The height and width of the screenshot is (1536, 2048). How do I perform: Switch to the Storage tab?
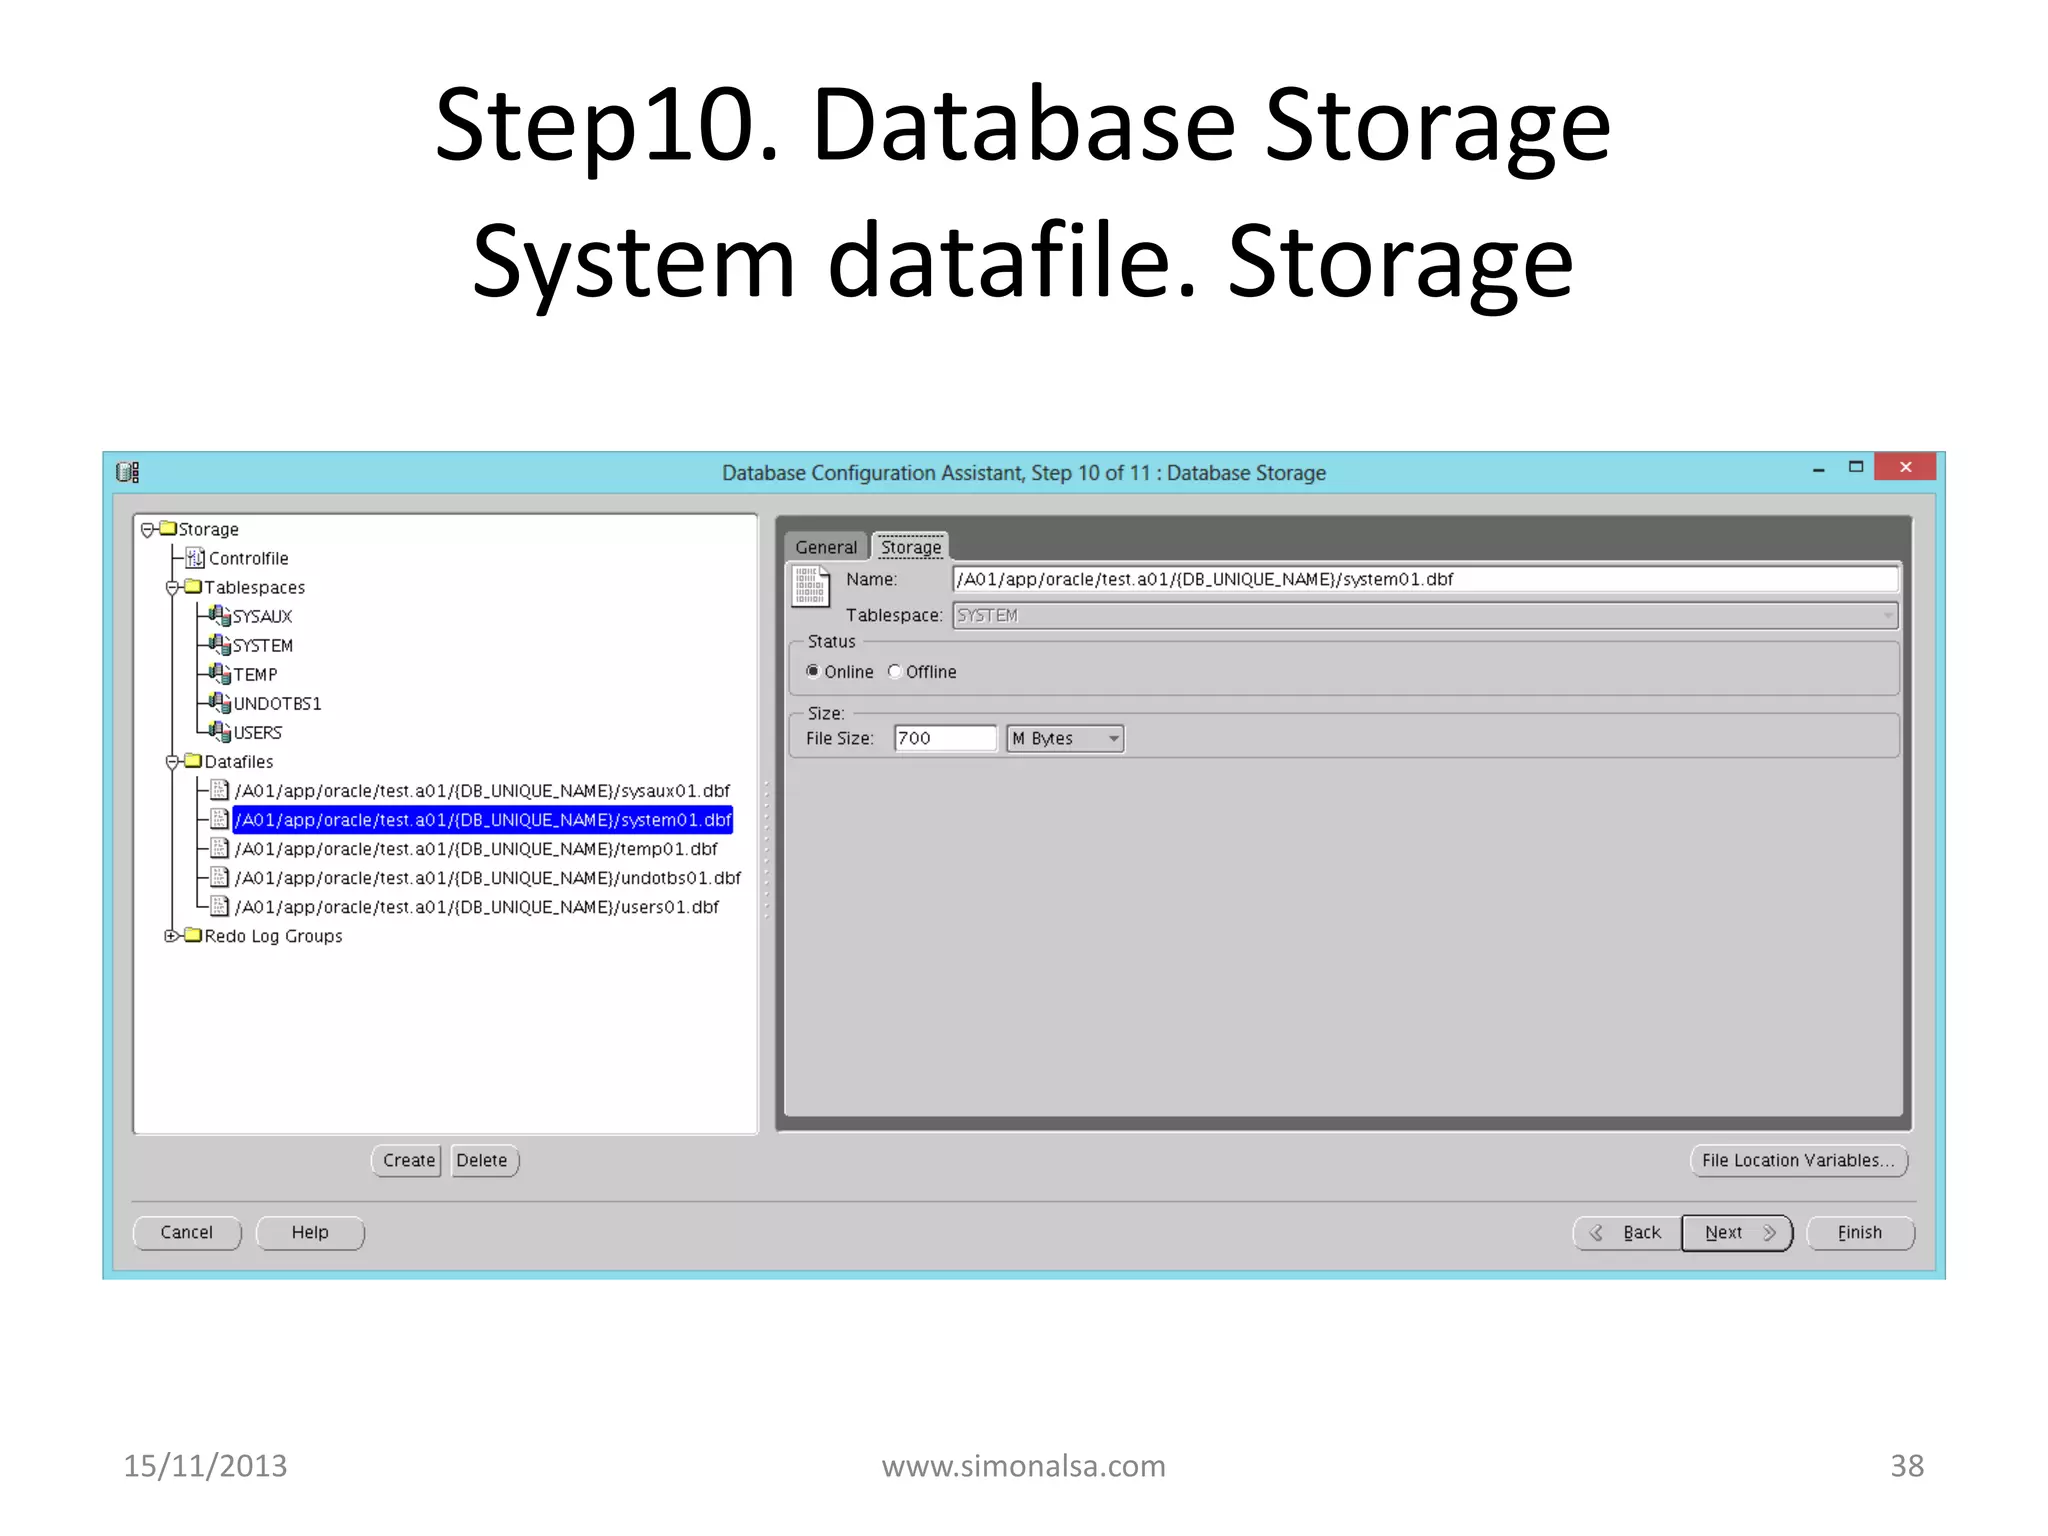coord(911,546)
